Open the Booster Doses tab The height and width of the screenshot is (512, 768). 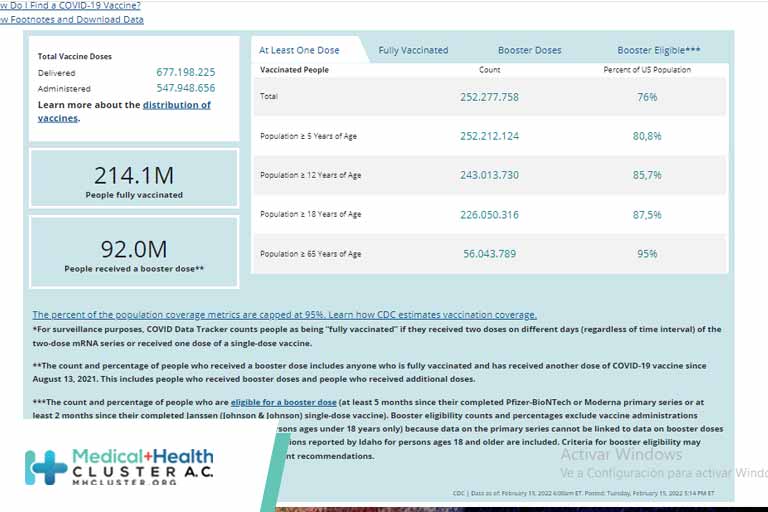tap(529, 50)
